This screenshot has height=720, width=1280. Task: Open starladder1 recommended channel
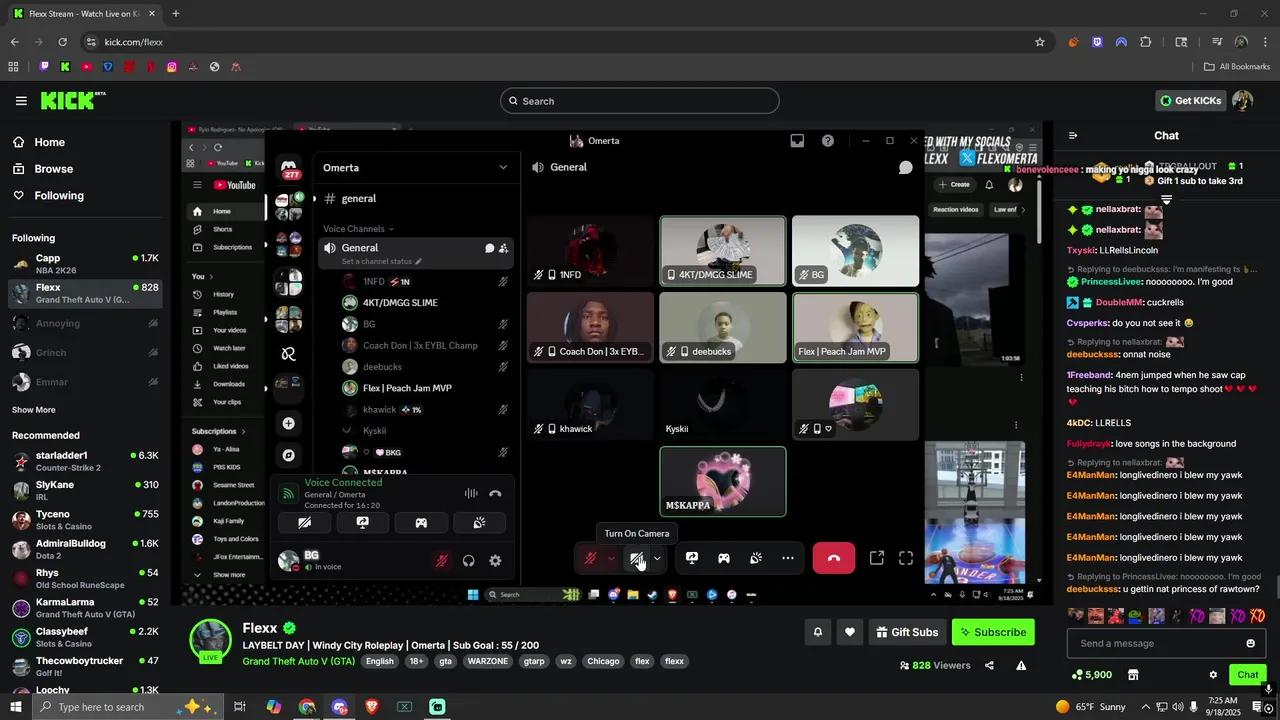[85, 461]
